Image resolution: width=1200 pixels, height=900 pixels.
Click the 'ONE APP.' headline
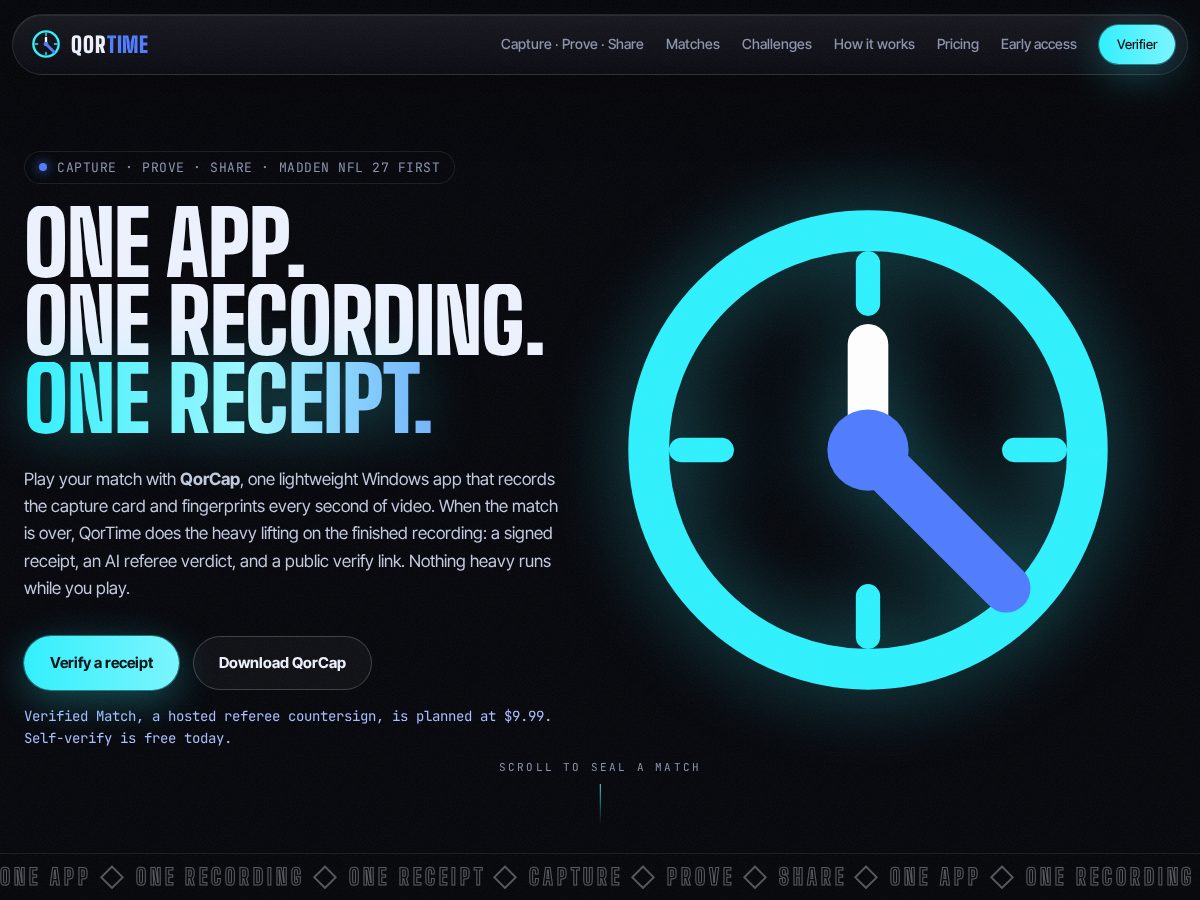165,243
